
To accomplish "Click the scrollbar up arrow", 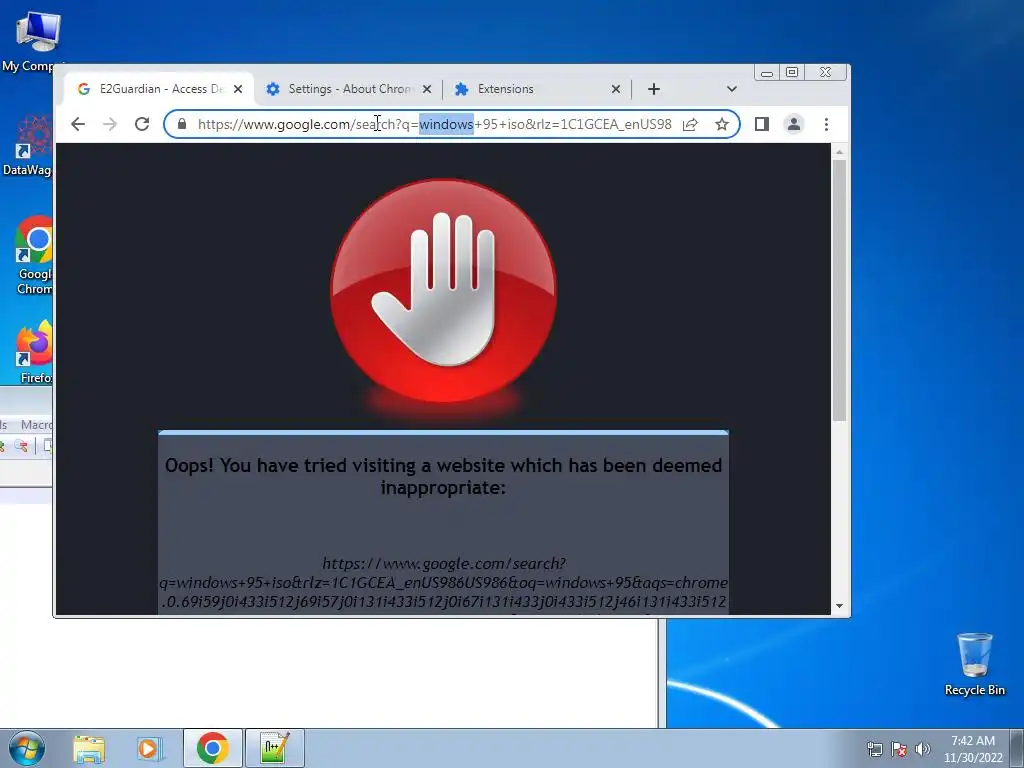I will [x=840, y=152].
